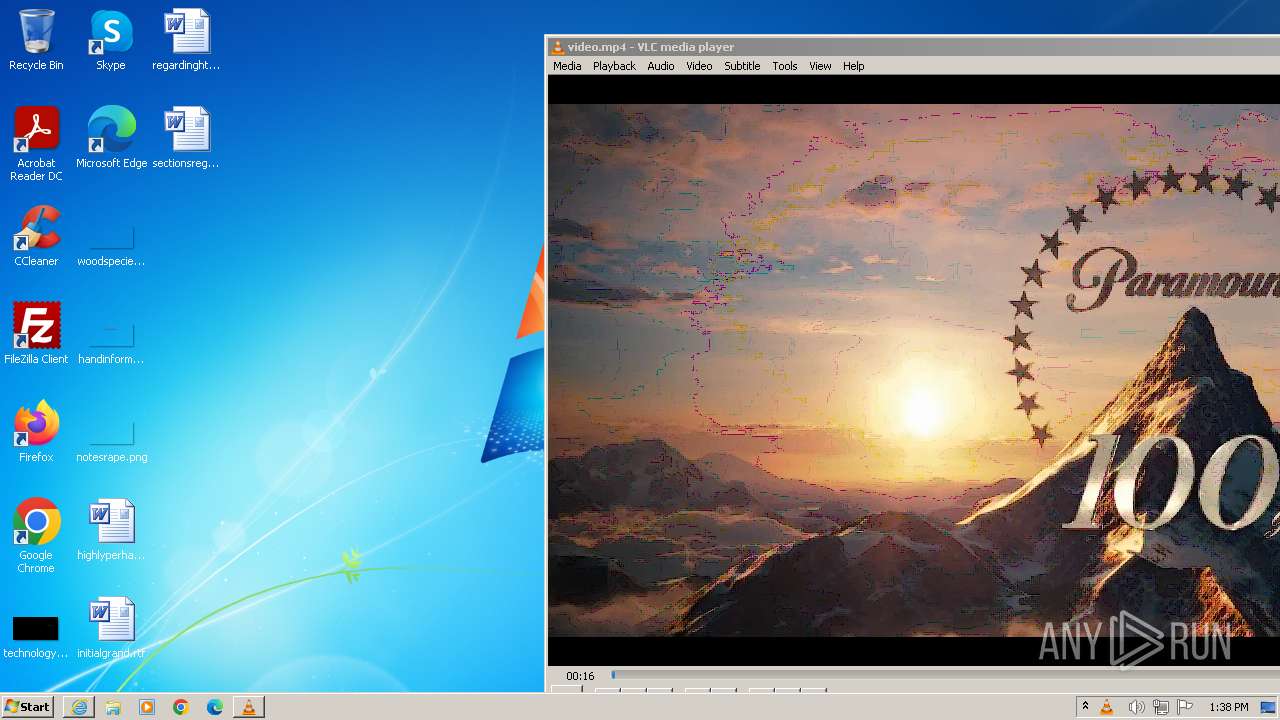Image resolution: width=1280 pixels, height=720 pixels.
Task: Select the handinform desktop file
Action: point(111,345)
